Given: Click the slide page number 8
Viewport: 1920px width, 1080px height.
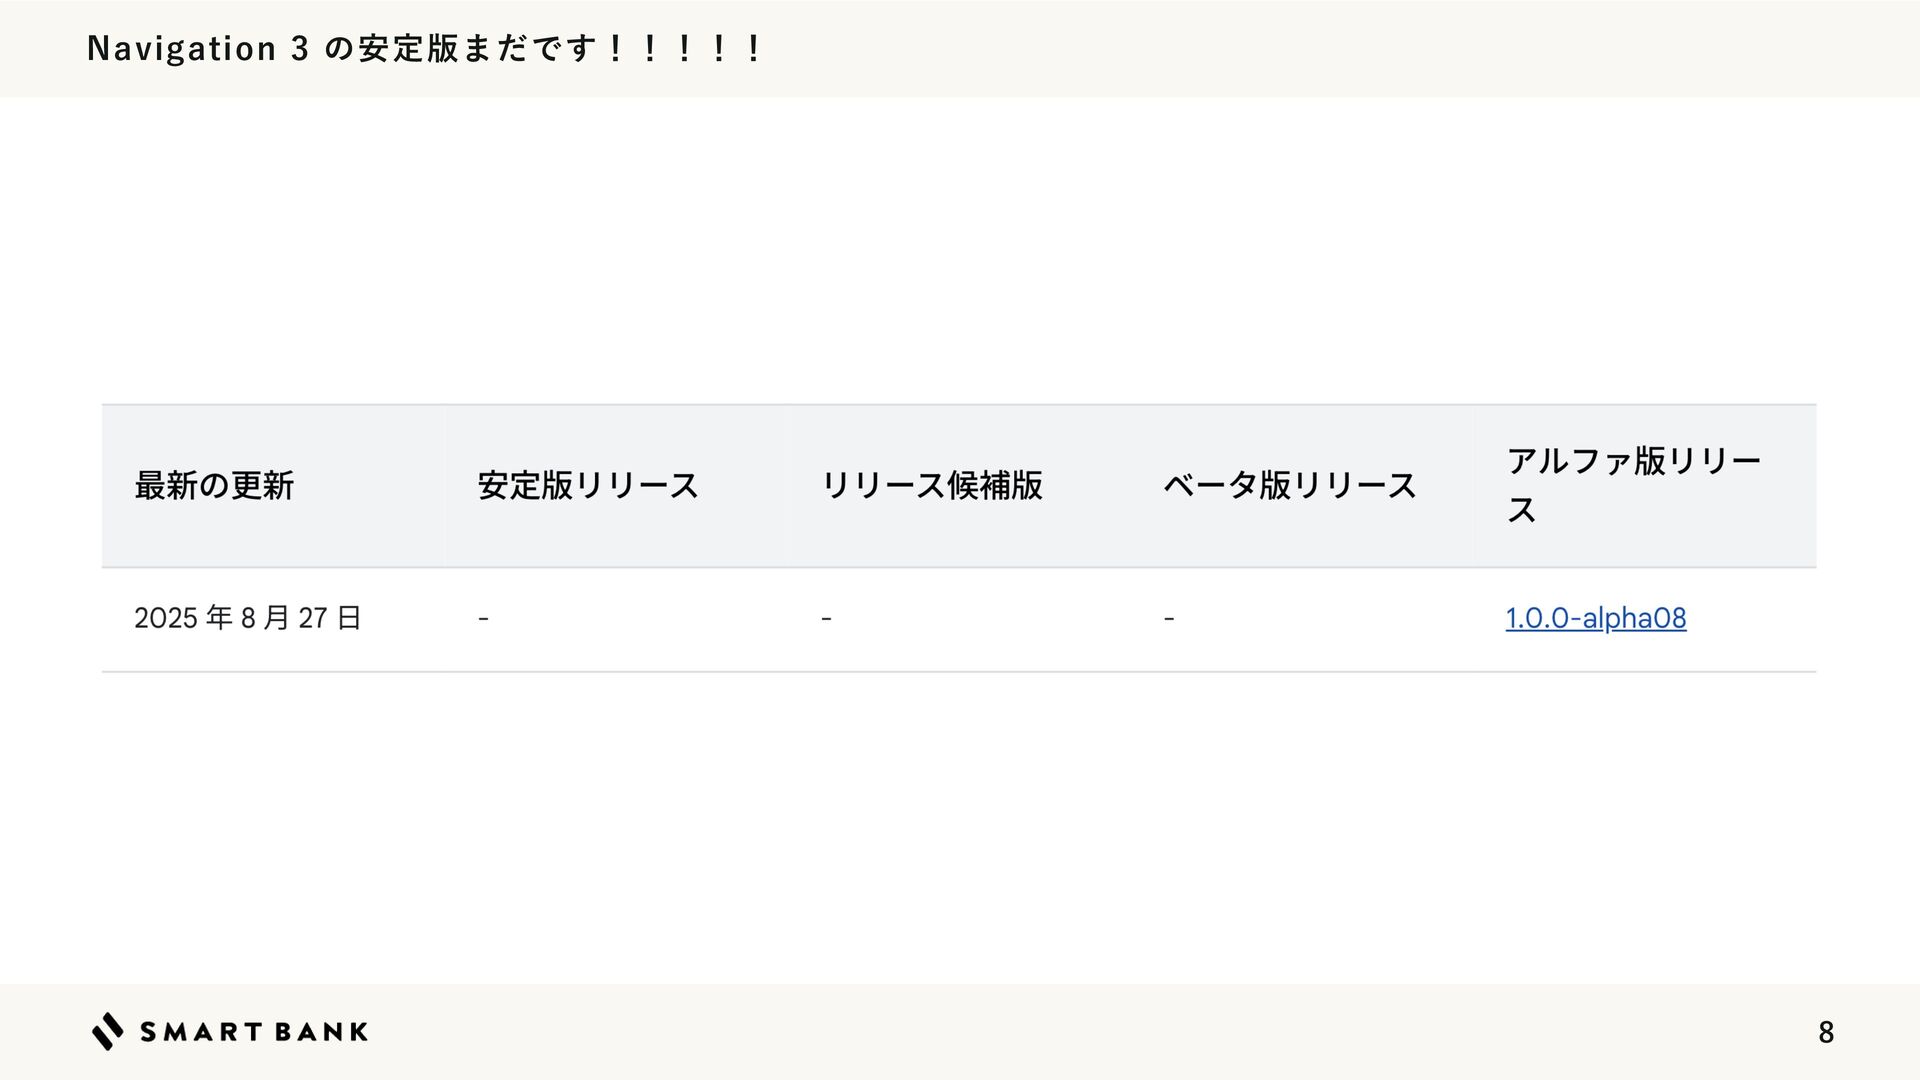Looking at the screenshot, I should [x=1826, y=1032].
